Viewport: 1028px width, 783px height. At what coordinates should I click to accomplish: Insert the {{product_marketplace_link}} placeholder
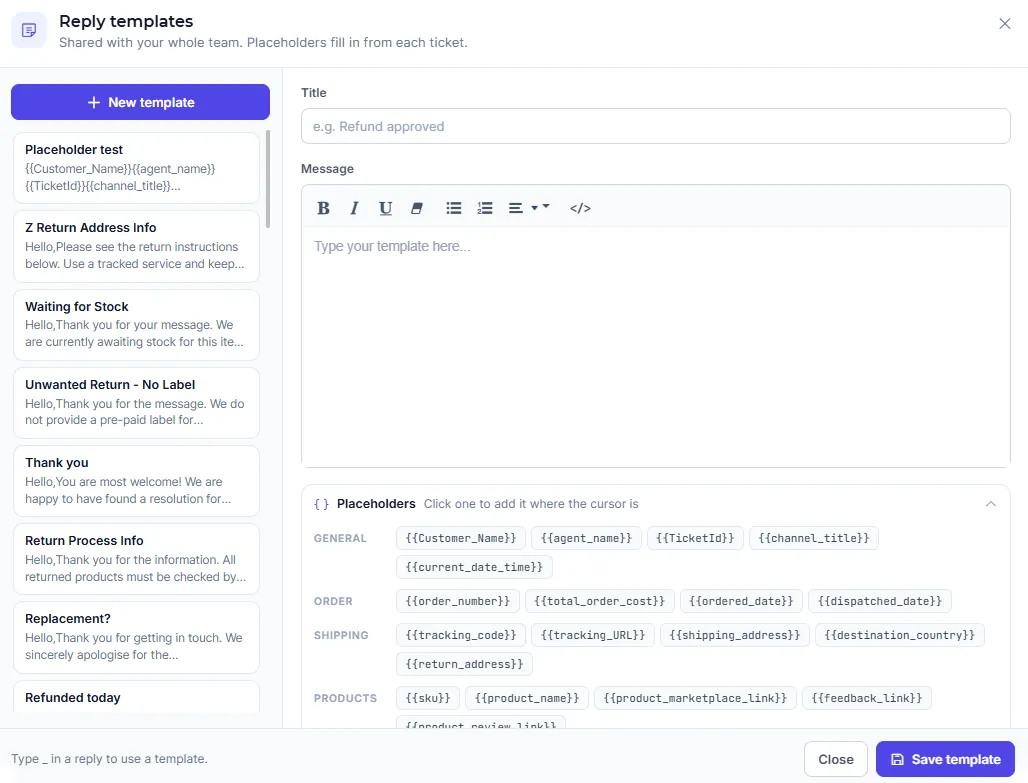695,698
